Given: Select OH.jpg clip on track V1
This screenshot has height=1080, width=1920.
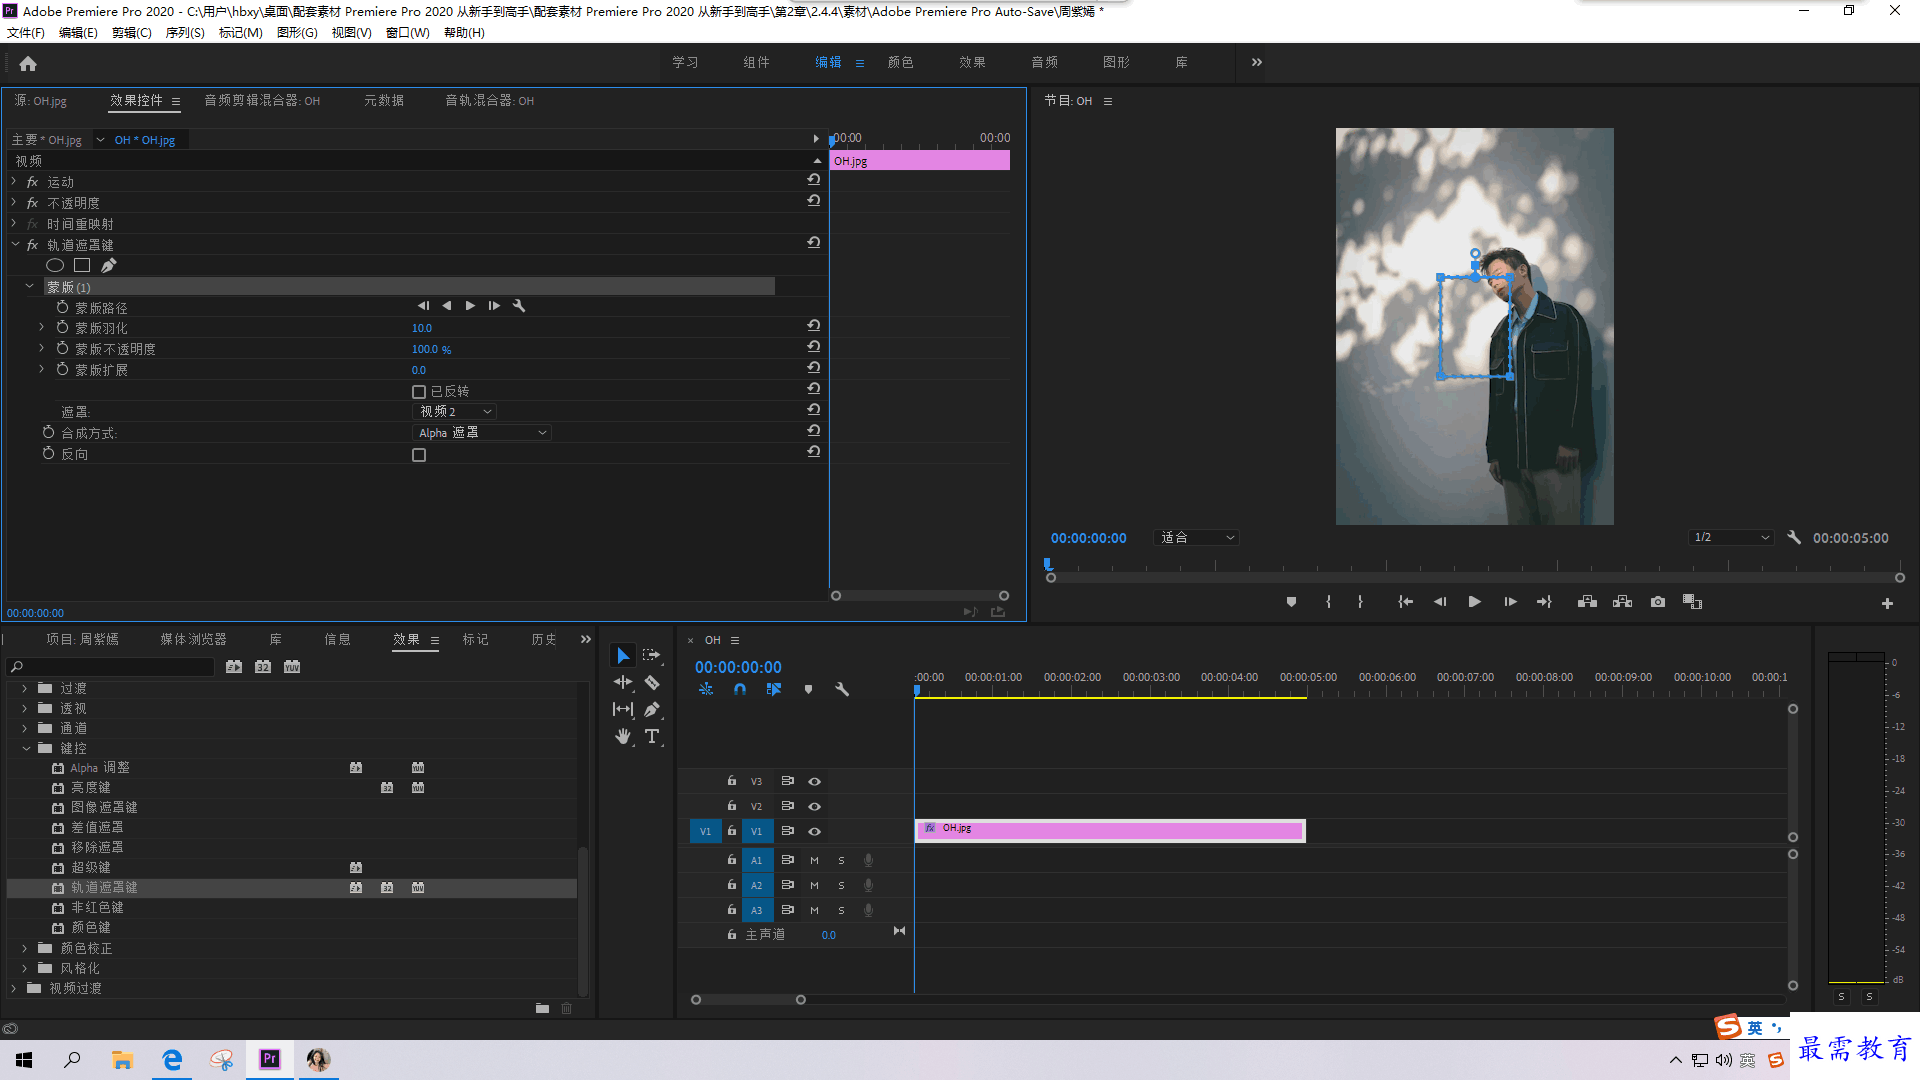Looking at the screenshot, I should click(1110, 830).
